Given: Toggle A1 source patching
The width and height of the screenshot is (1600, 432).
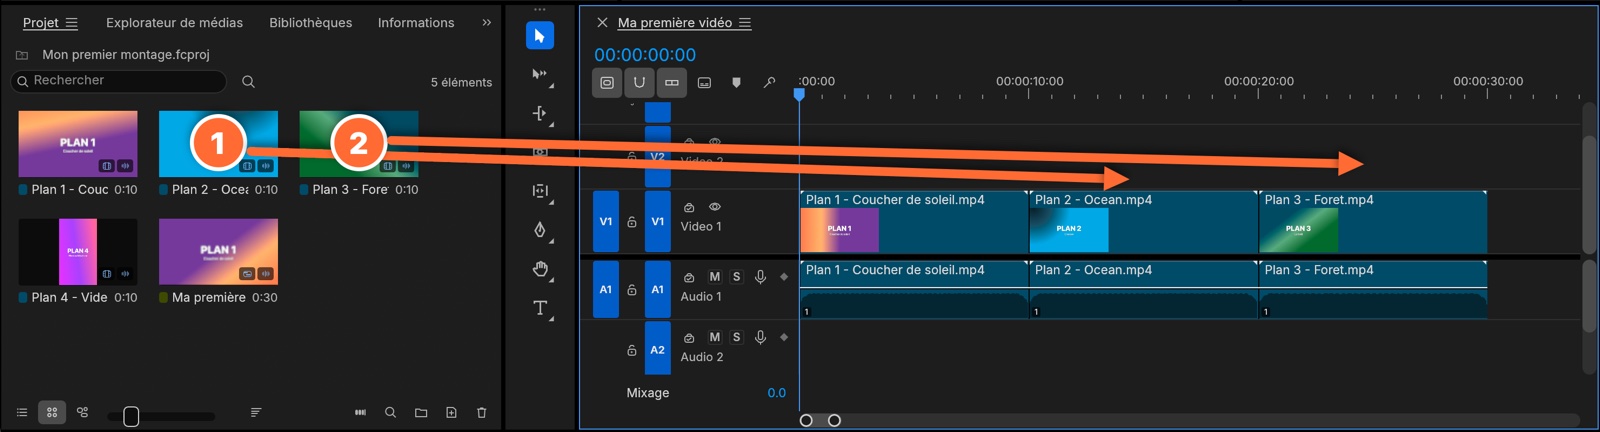Looking at the screenshot, I should point(606,290).
